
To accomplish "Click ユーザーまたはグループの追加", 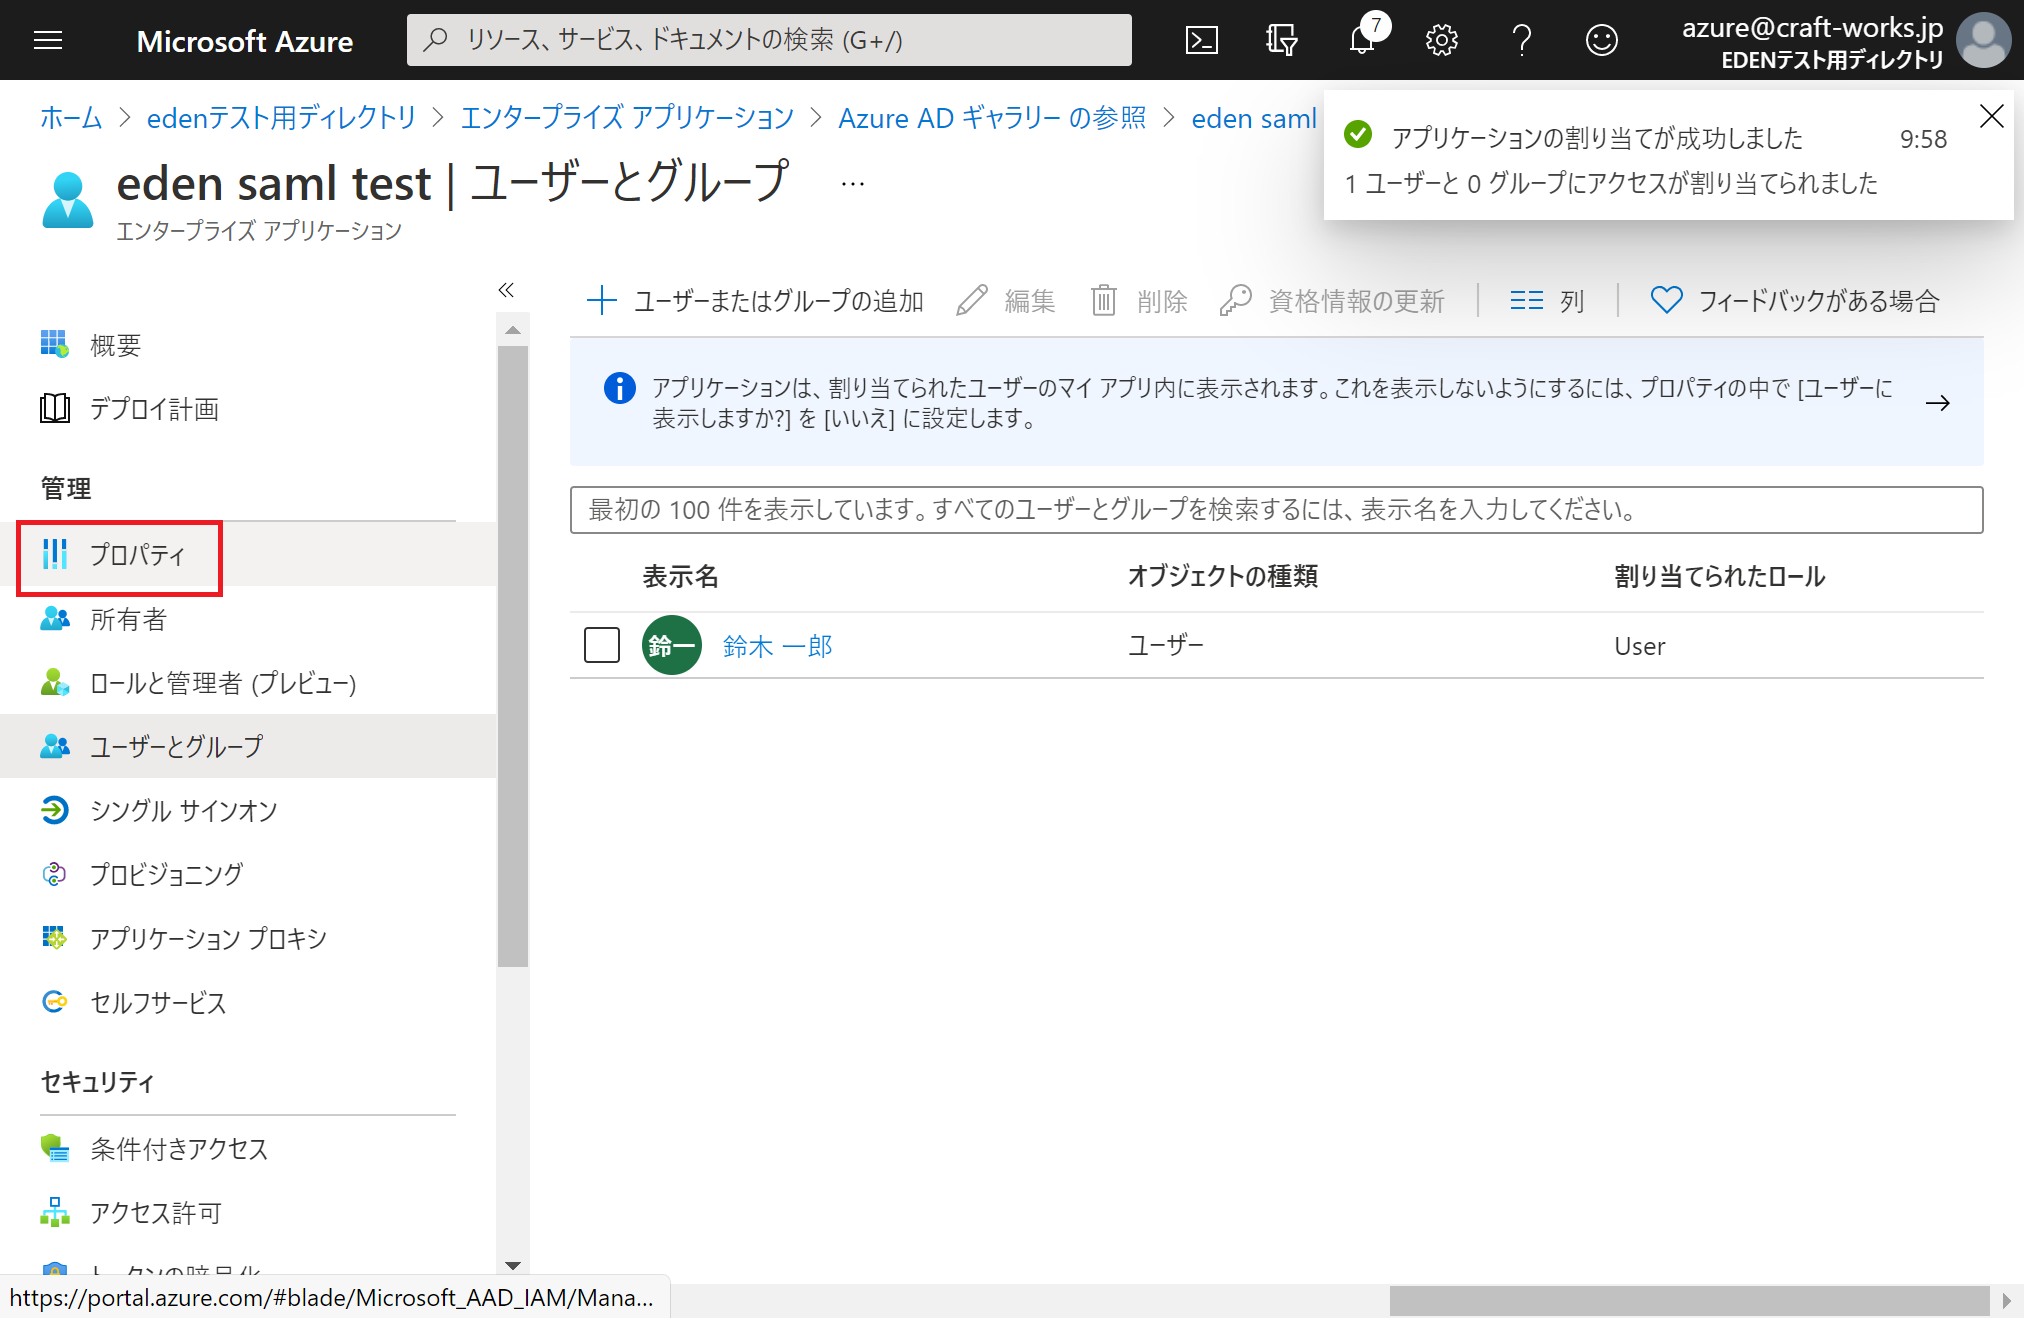I will coord(755,301).
